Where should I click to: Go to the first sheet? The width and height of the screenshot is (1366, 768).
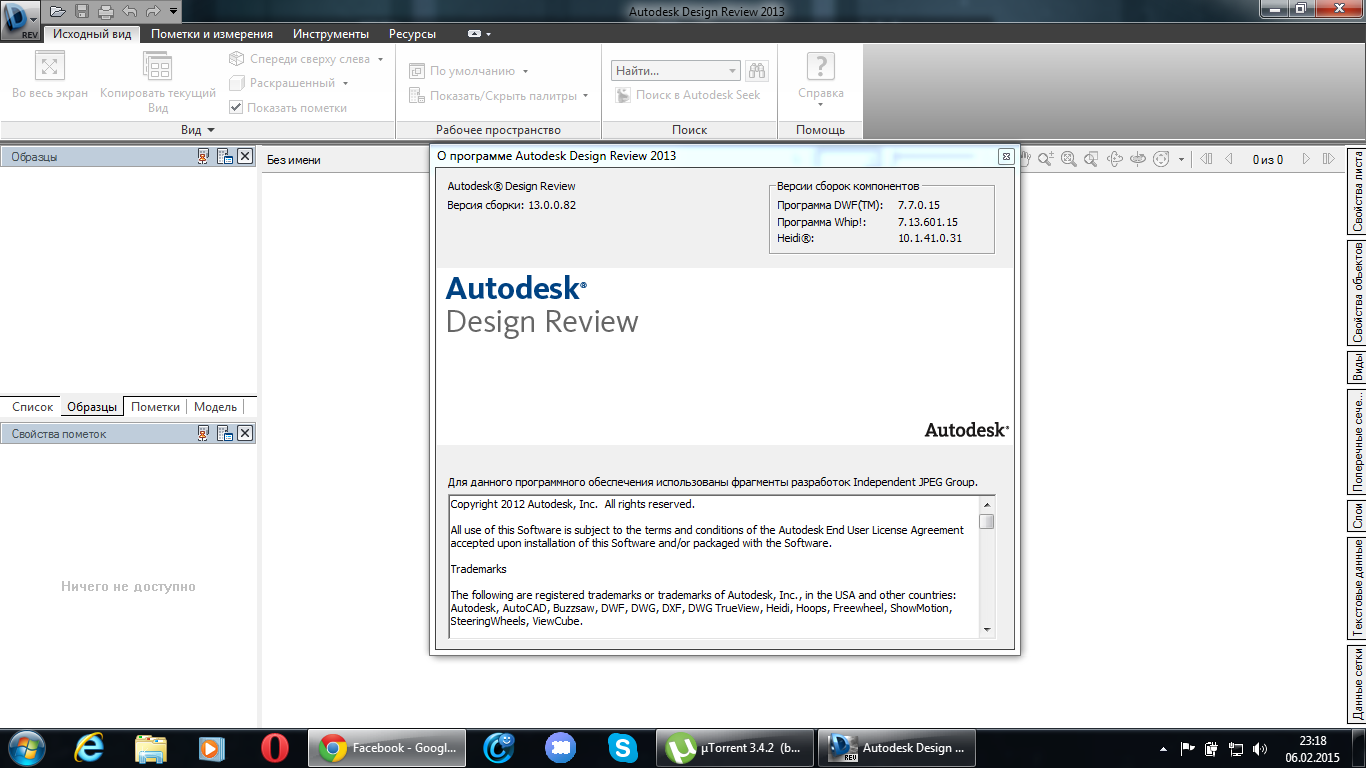tap(1206, 158)
